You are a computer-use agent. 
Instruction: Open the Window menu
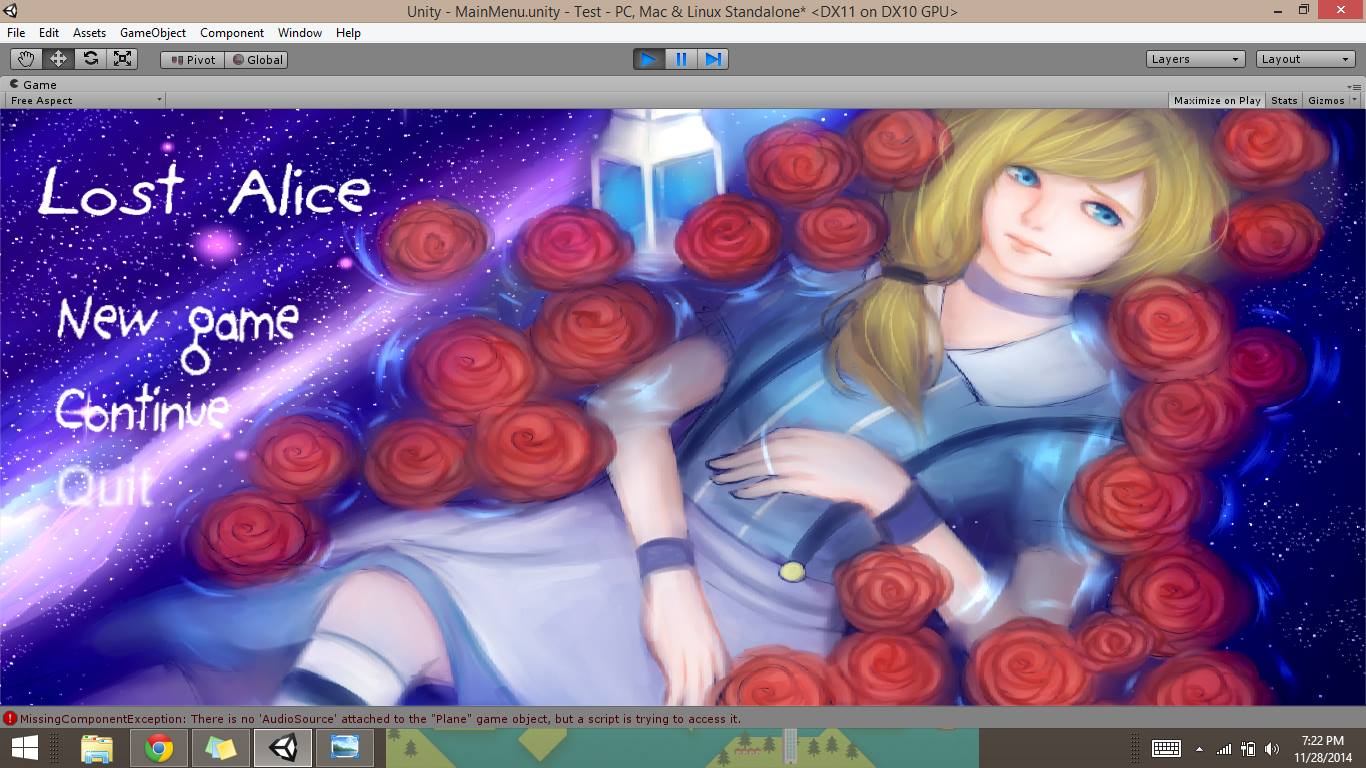(x=300, y=33)
